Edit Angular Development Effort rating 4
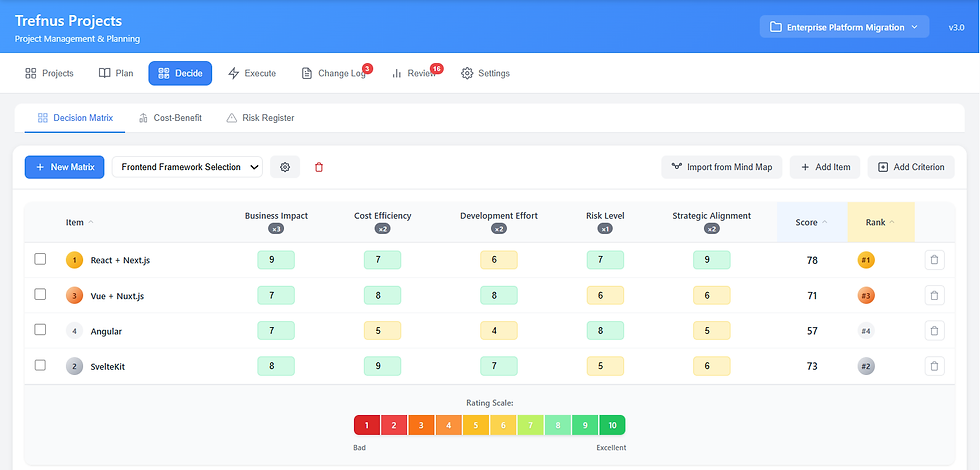 pos(499,331)
